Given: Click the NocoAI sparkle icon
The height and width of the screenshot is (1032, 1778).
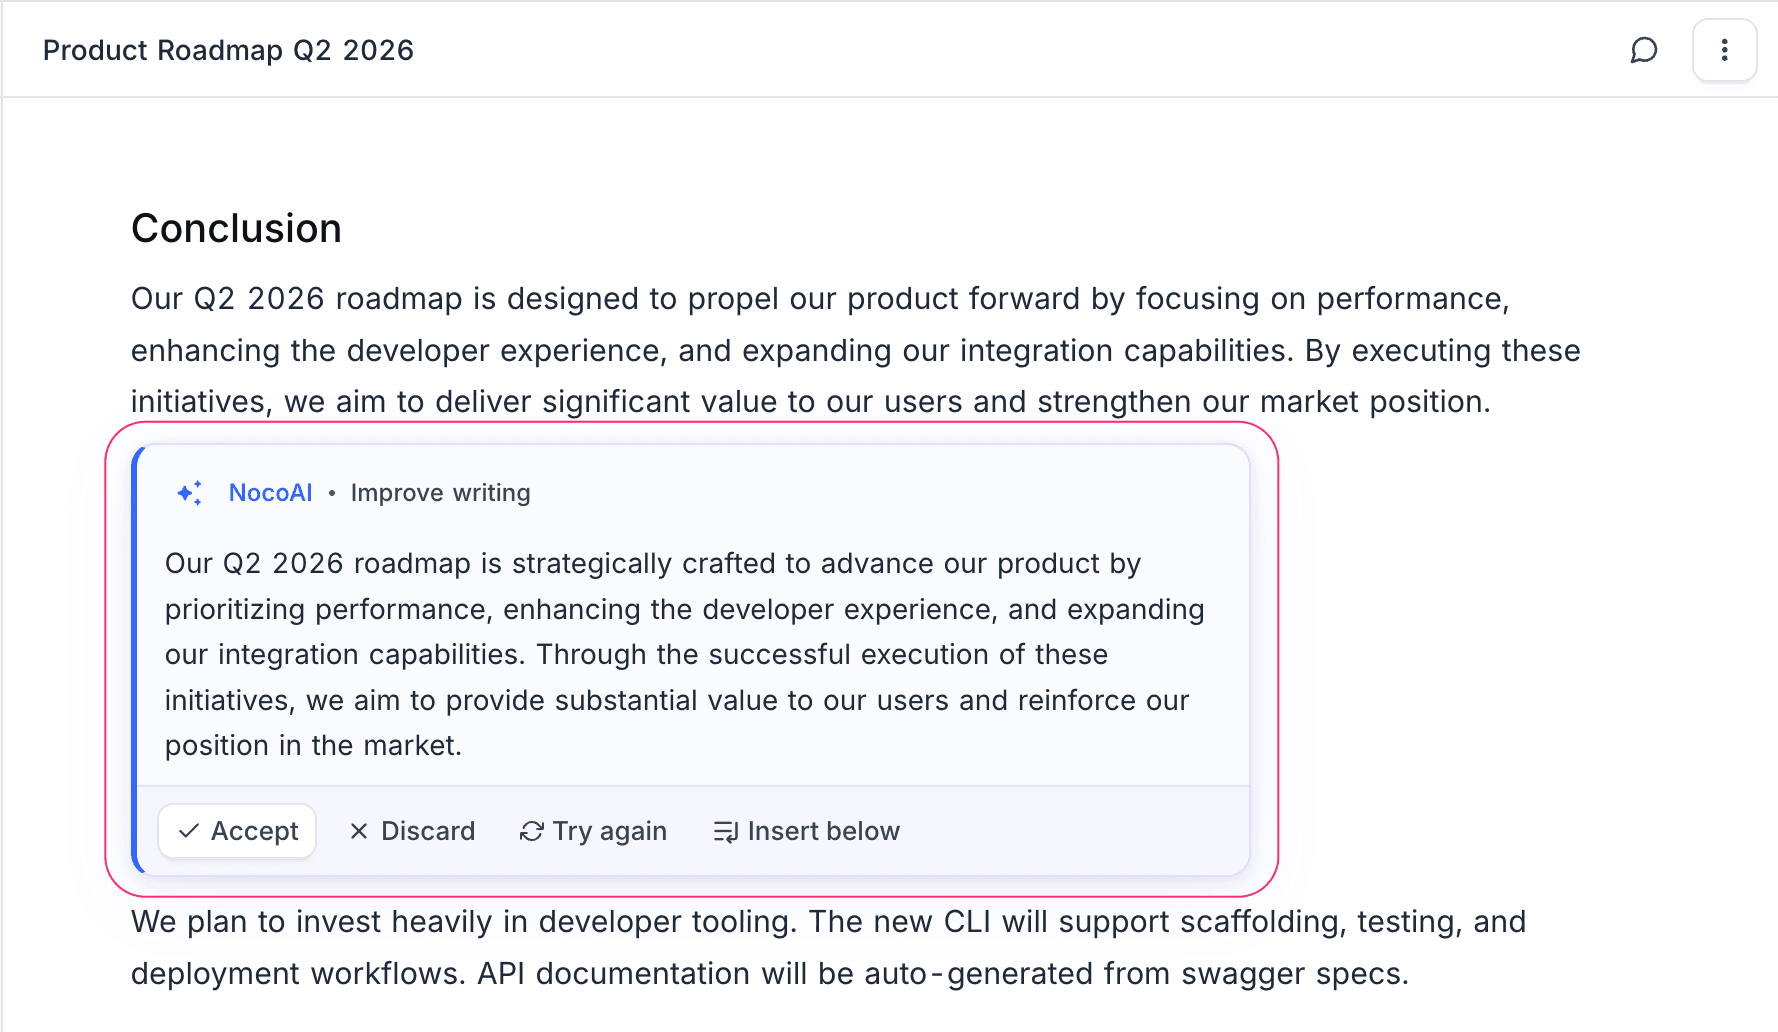Looking at the screenshot, I should (x=190, y=493).
